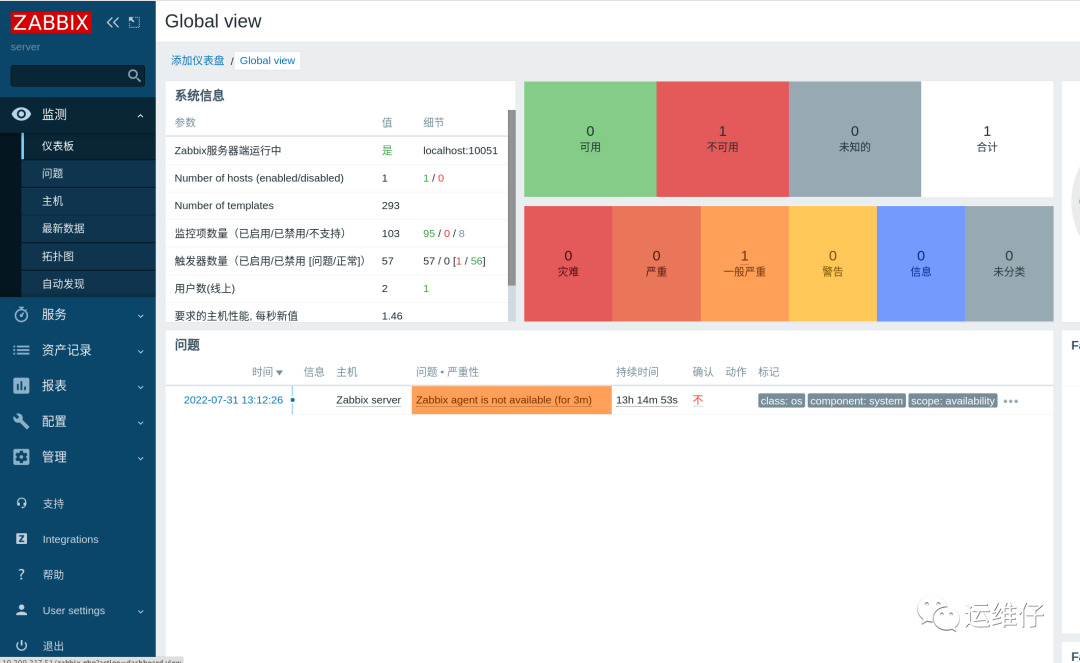Open the 帮助 link
1080x663 pixels.
point(53,575)
